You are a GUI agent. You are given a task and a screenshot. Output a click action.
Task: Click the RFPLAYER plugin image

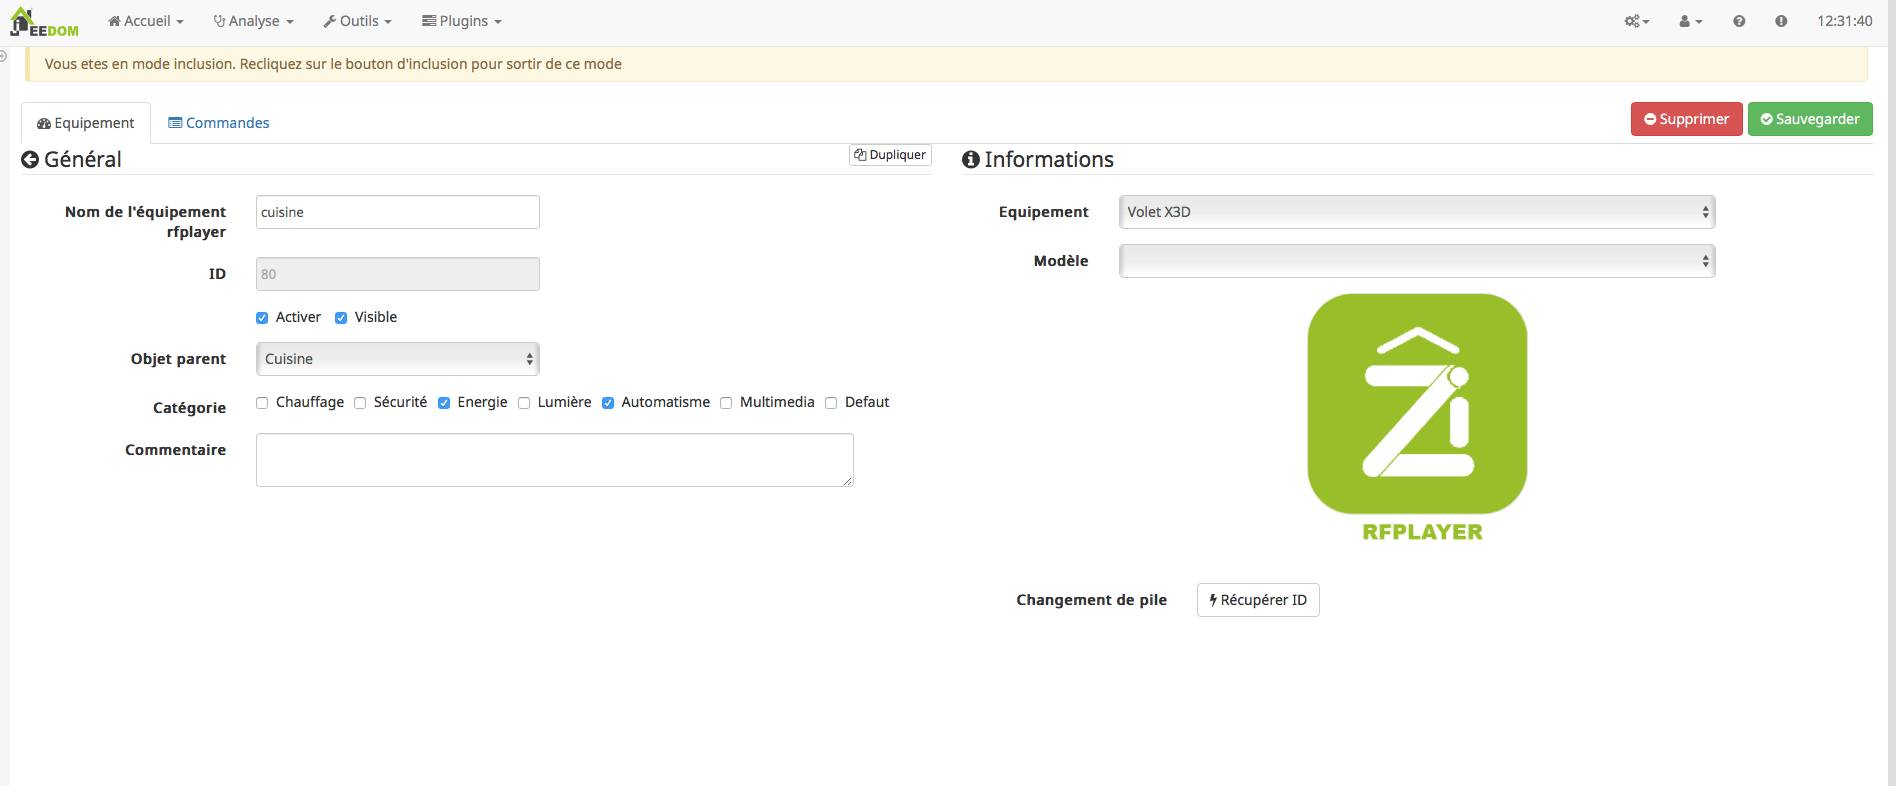point(1418,418)
